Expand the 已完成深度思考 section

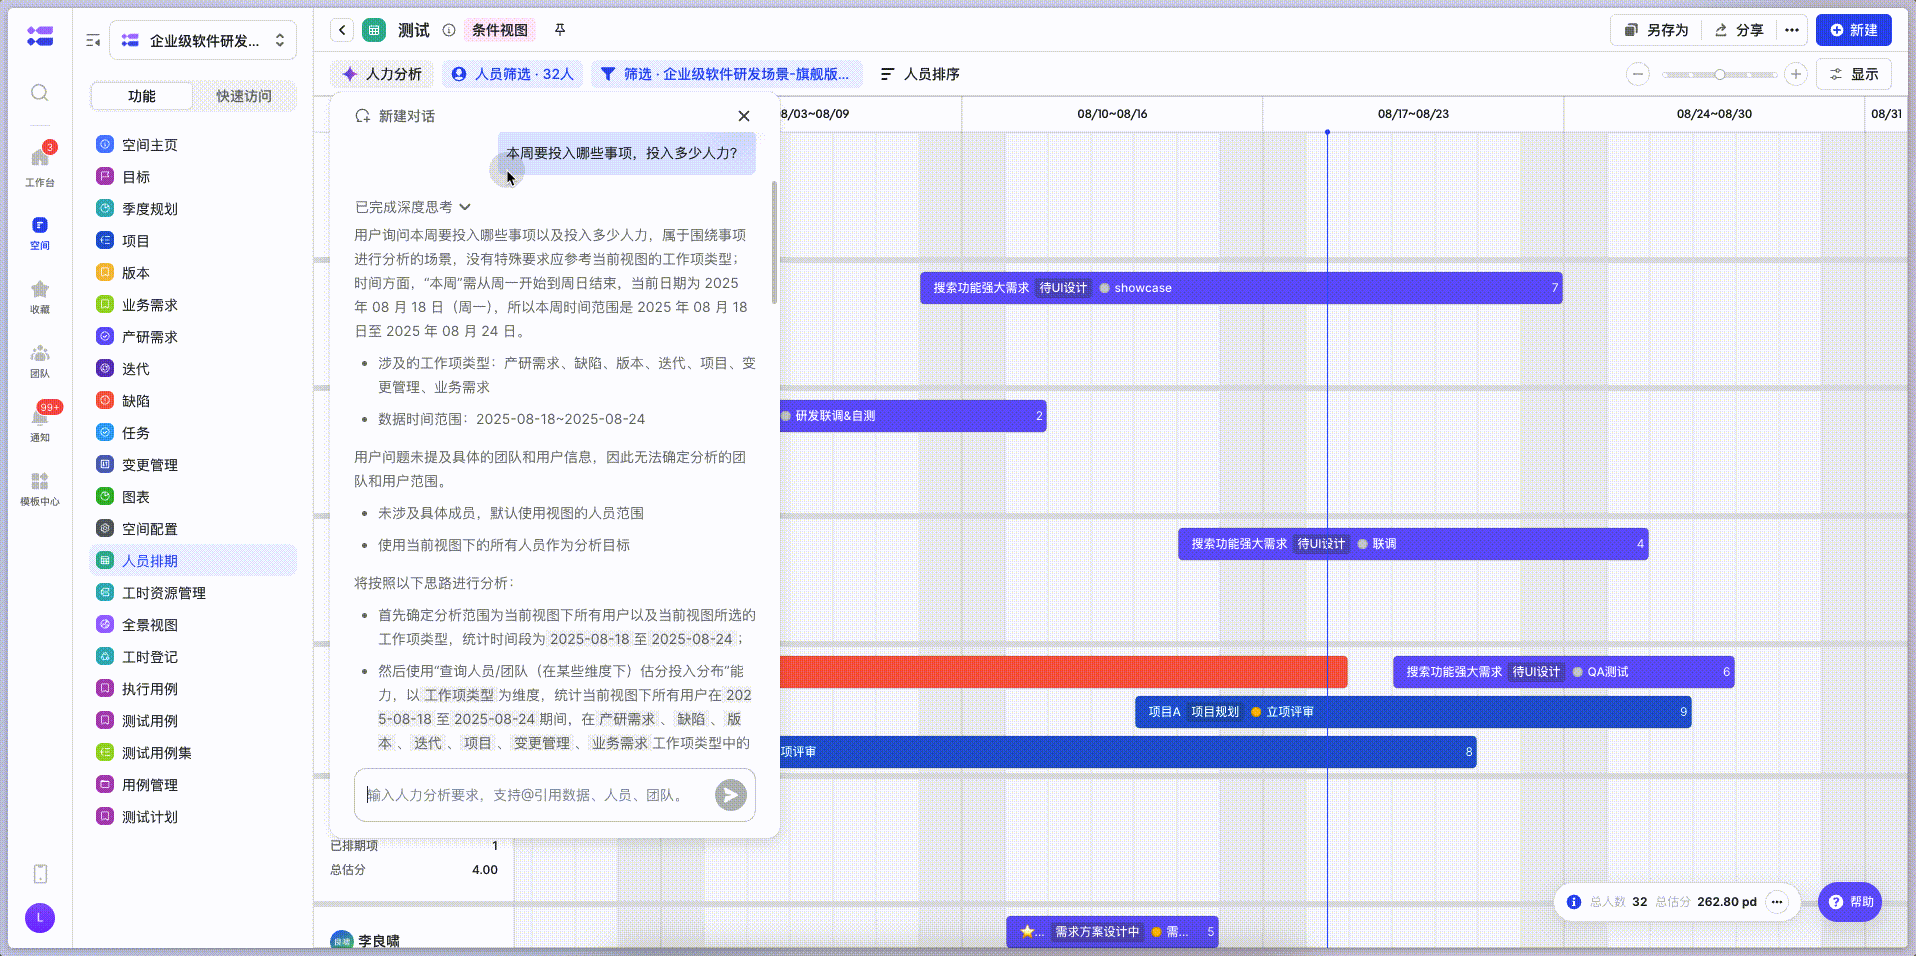[x=413, y=207]
